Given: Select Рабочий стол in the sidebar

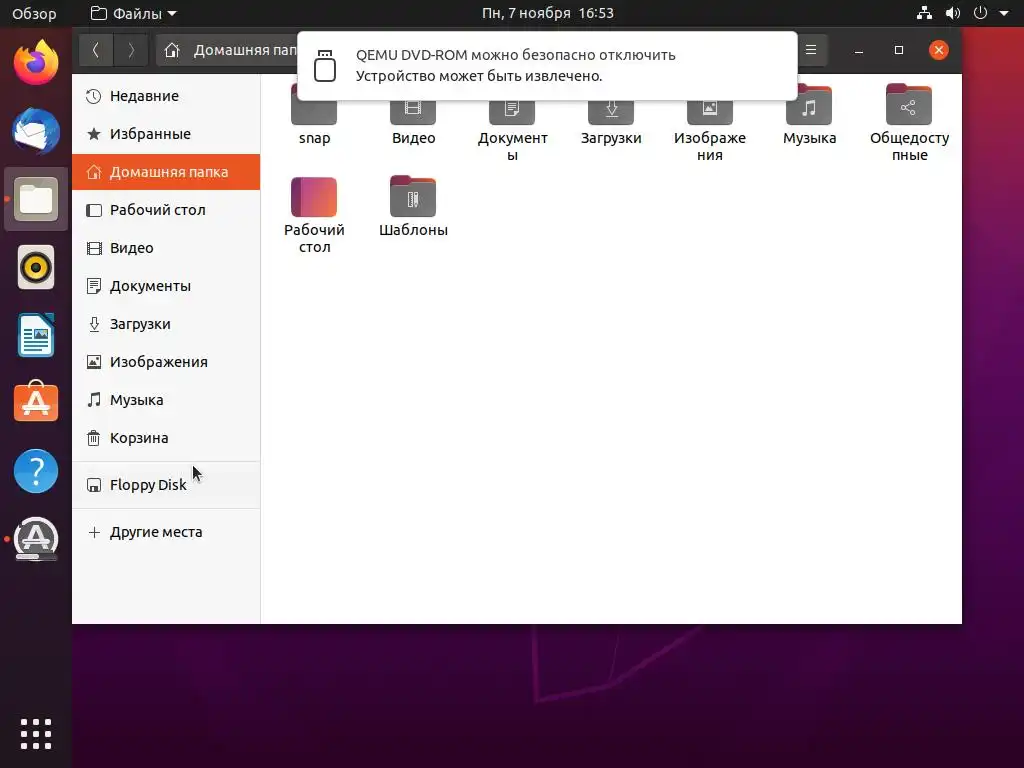Looking at the screenshot, I should (x=166, y=210).
